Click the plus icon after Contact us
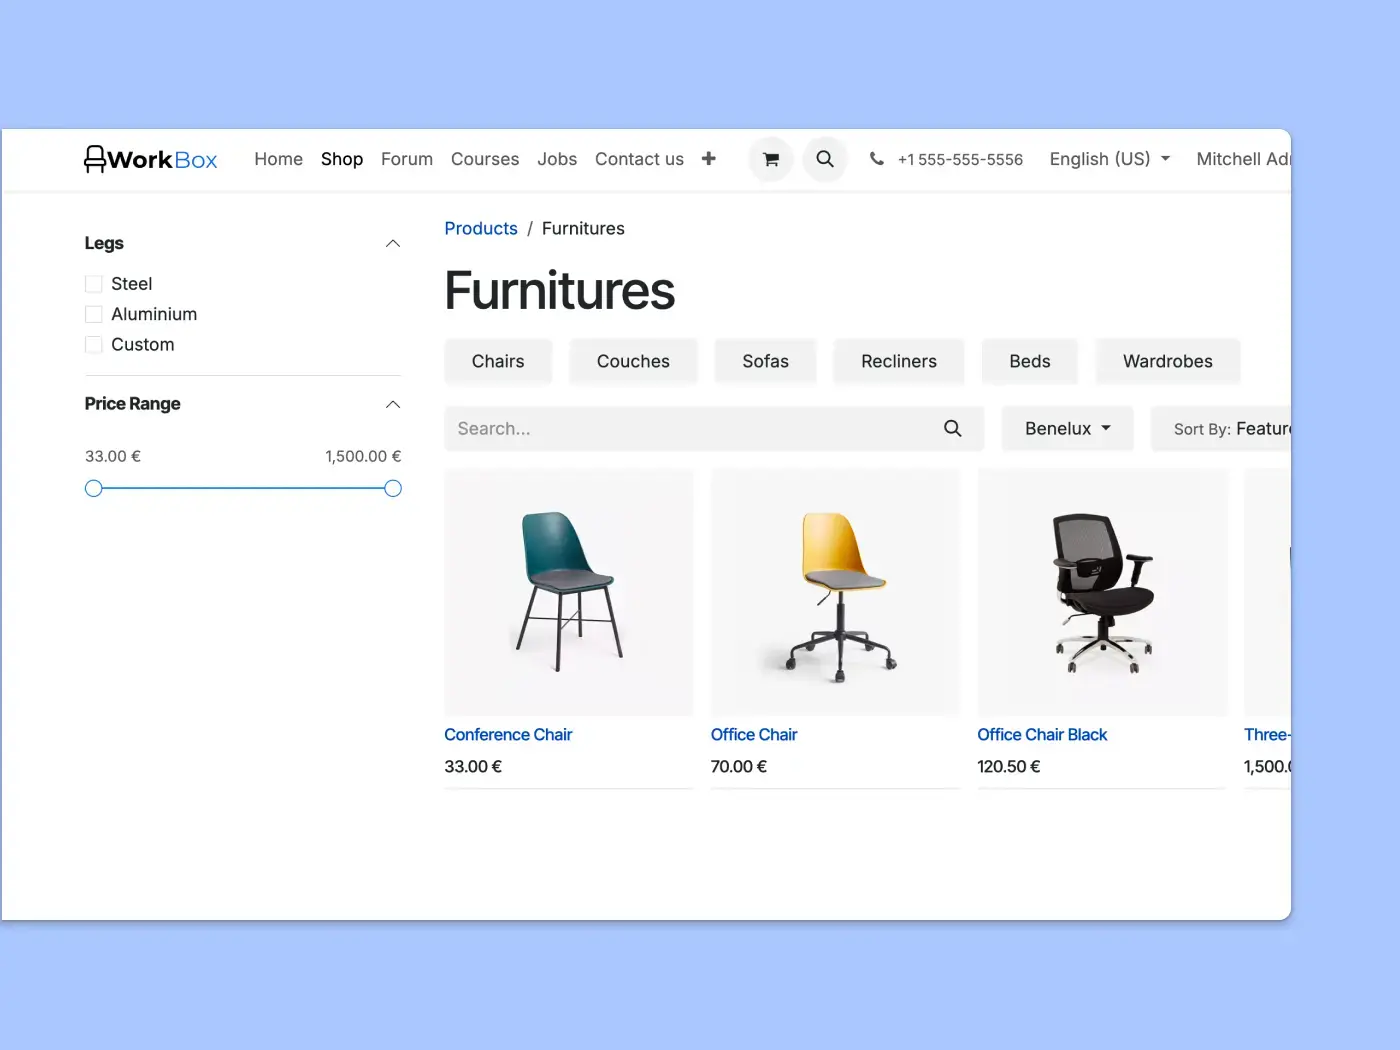This screenshot has height=1050, width=1400. [x=709, y=159]
